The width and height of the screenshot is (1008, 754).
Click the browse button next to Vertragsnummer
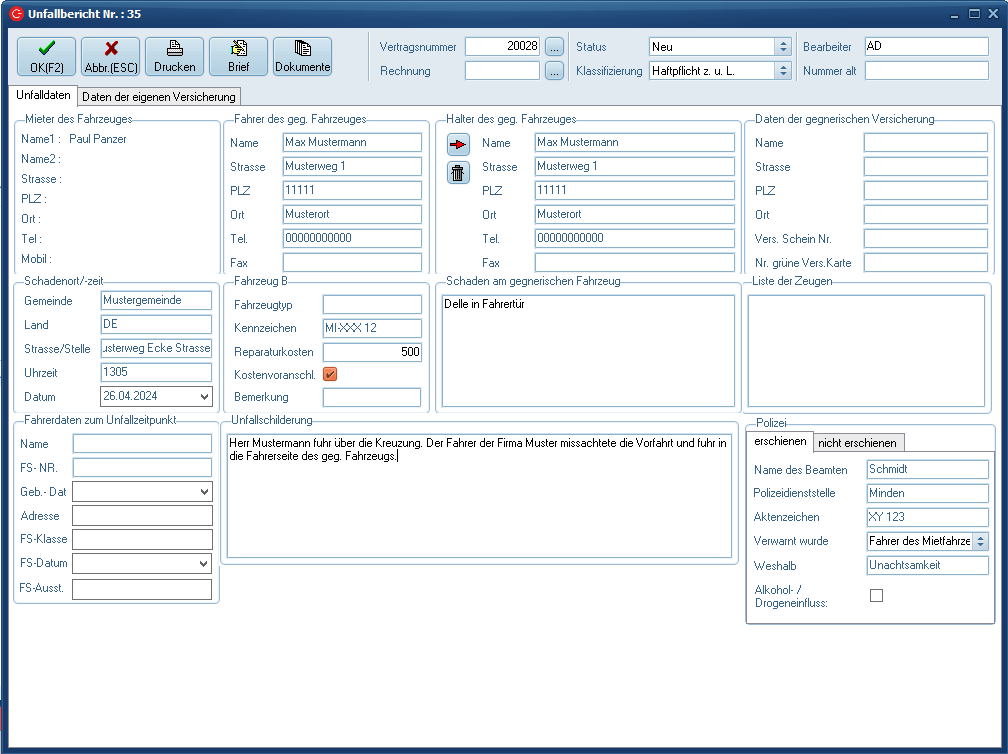coord(555,47)
